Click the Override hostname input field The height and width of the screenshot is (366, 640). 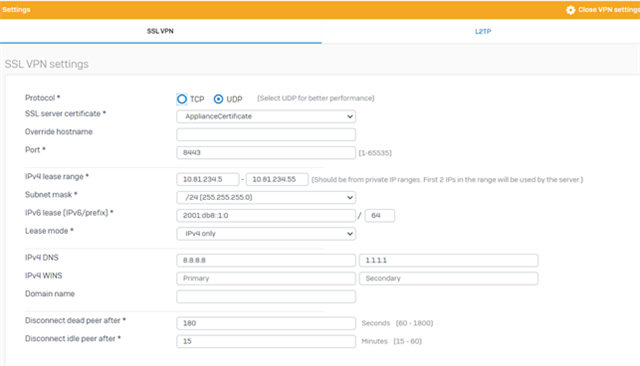coord(266,134)
